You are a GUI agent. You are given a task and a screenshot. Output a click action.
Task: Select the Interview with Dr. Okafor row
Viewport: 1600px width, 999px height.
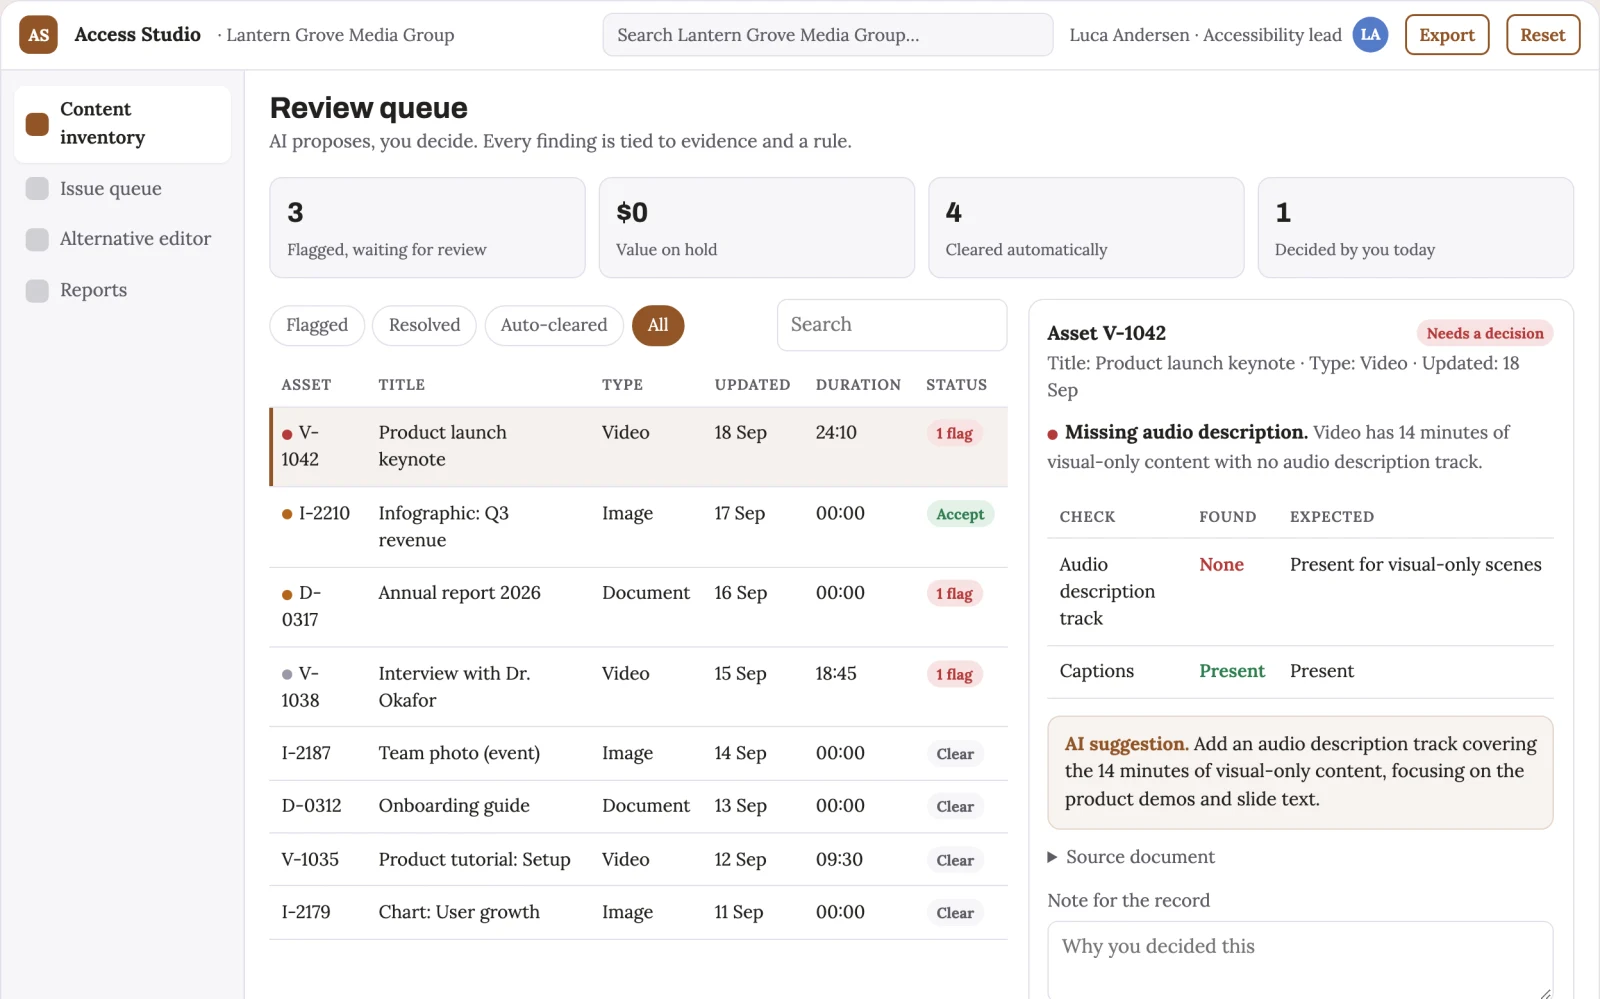coord(638,687)
